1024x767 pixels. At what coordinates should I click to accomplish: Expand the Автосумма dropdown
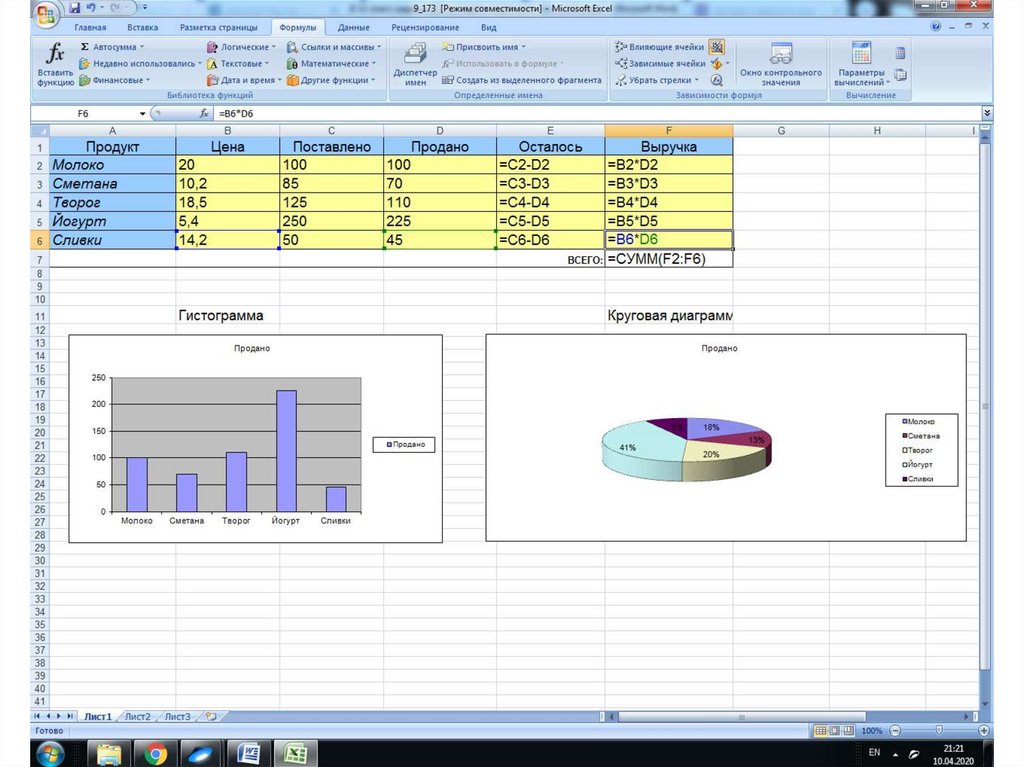coord(141,47)
